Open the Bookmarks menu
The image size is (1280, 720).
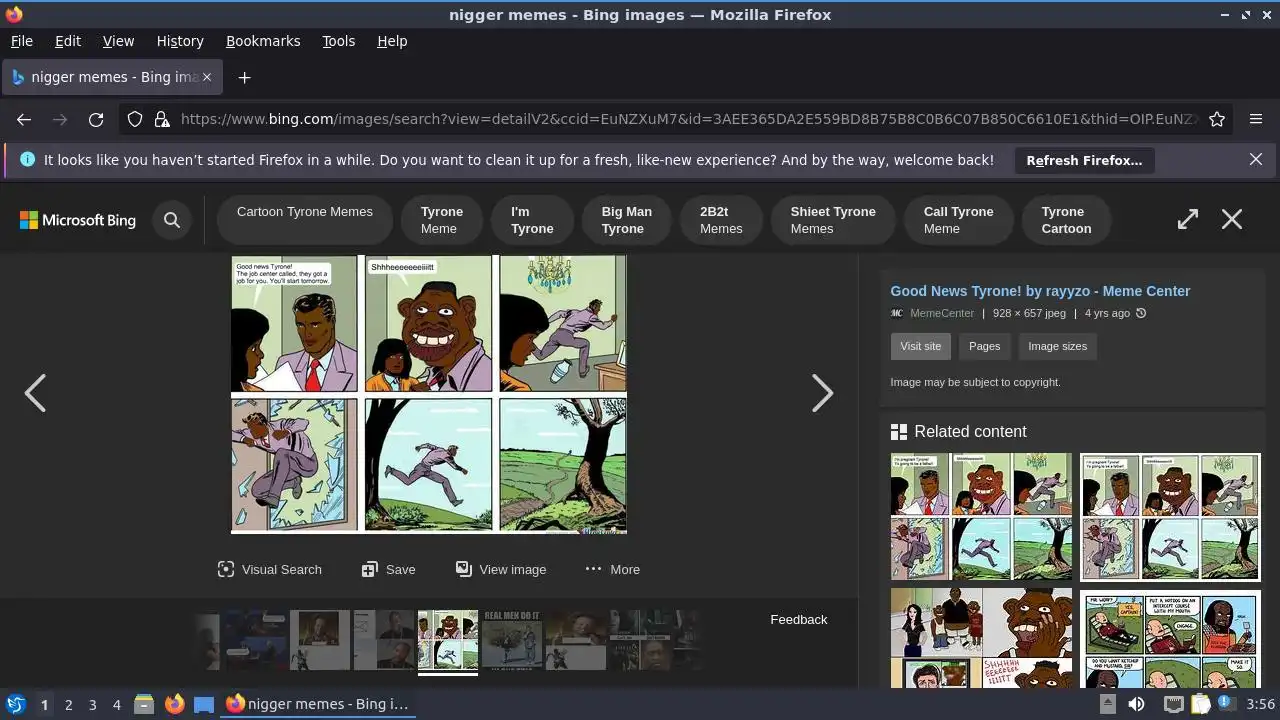[263, 41]
